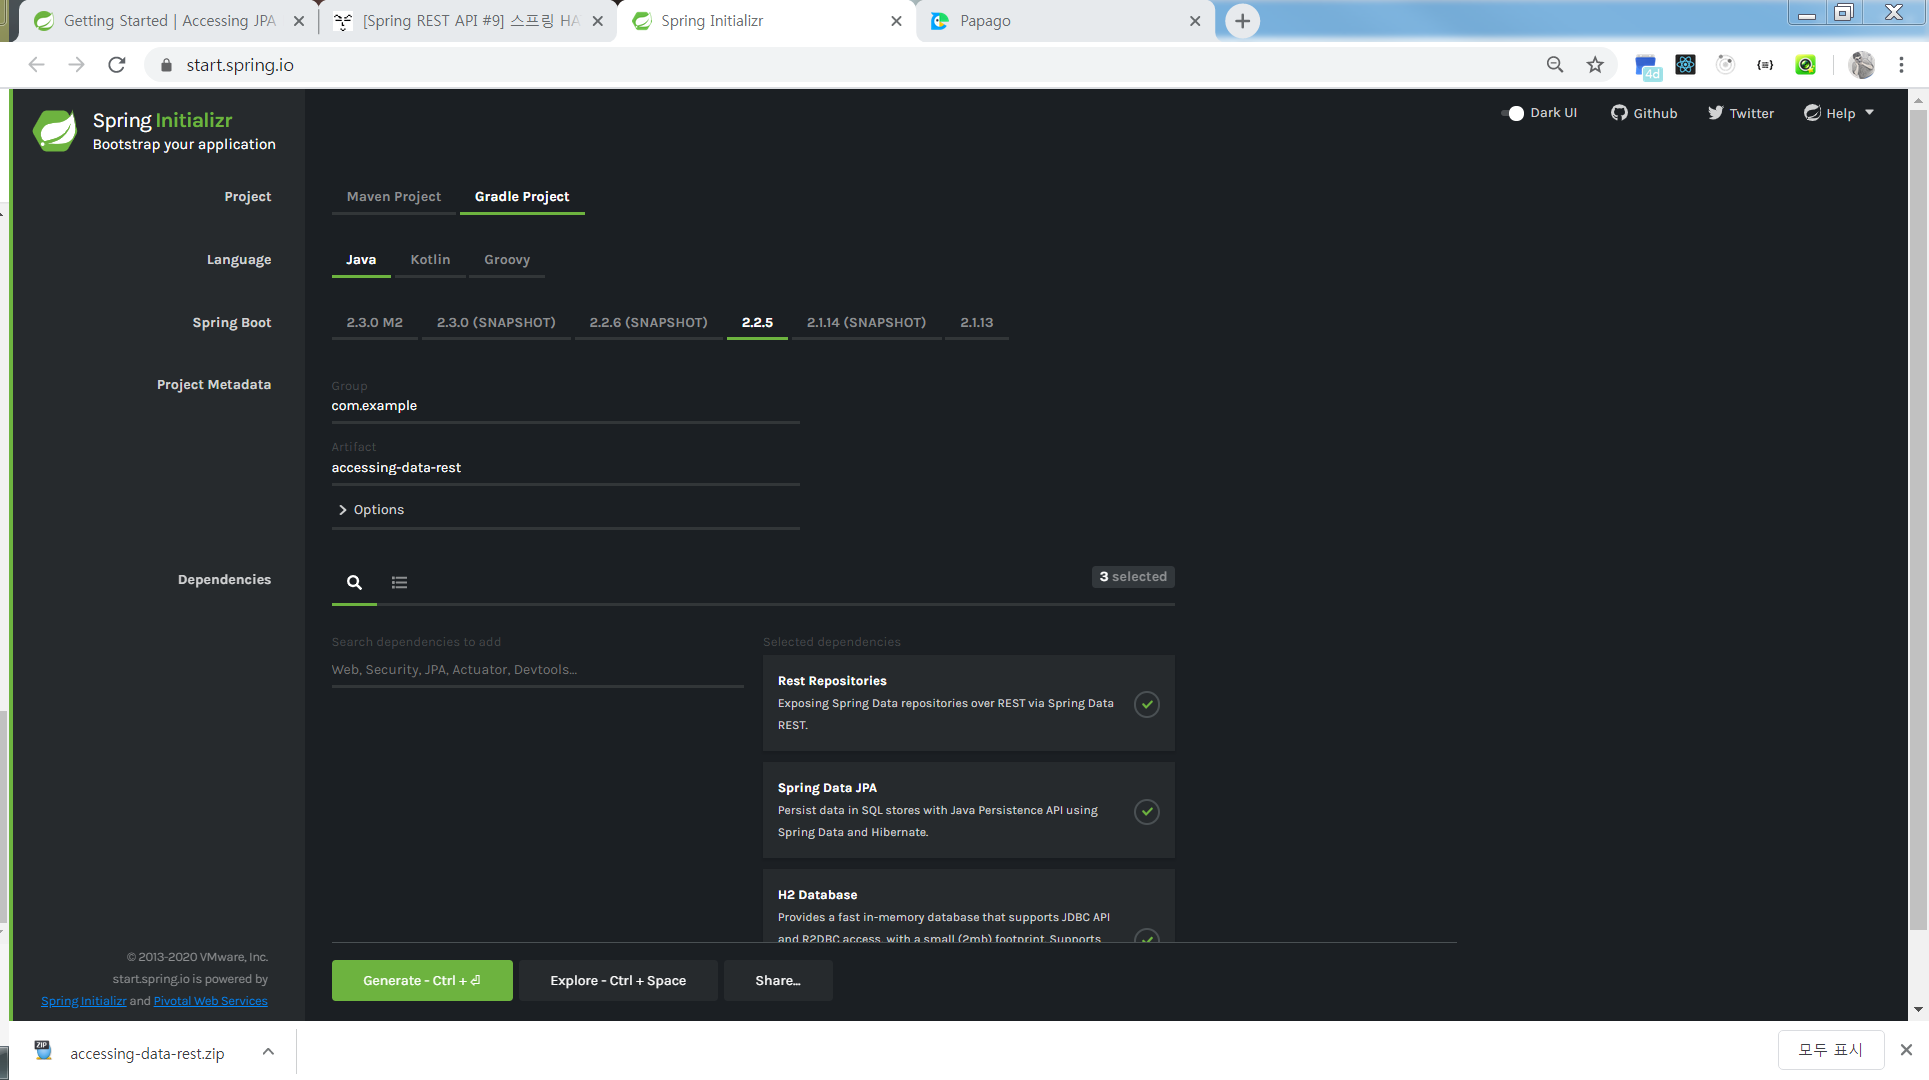Uncheck the Spring Data JPA dependency
Screen dimensions: 1929x1080
[1147, 811]
